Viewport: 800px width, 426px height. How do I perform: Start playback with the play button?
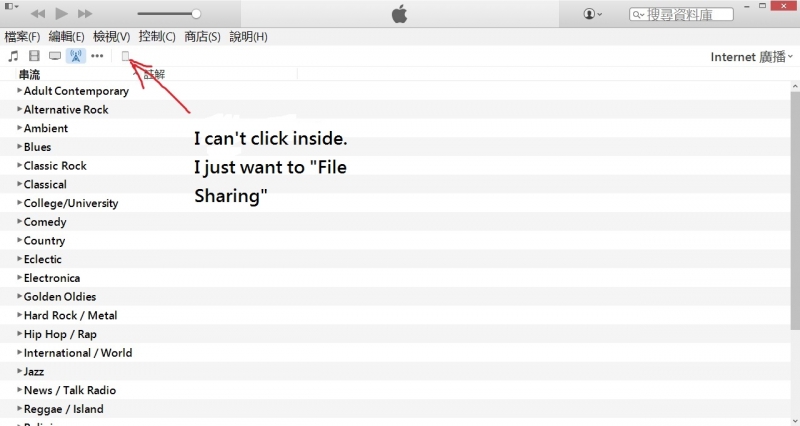[61, 14]
